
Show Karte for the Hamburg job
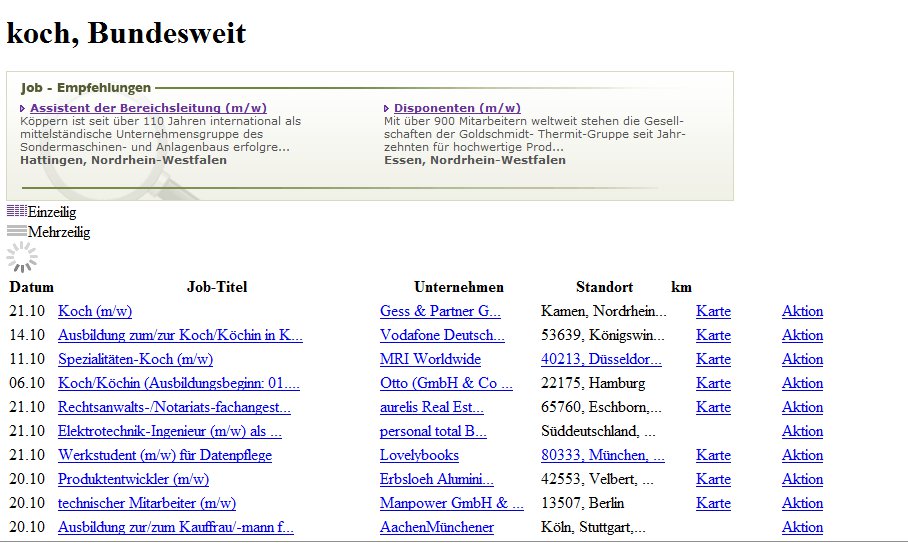tap(713, 383)
